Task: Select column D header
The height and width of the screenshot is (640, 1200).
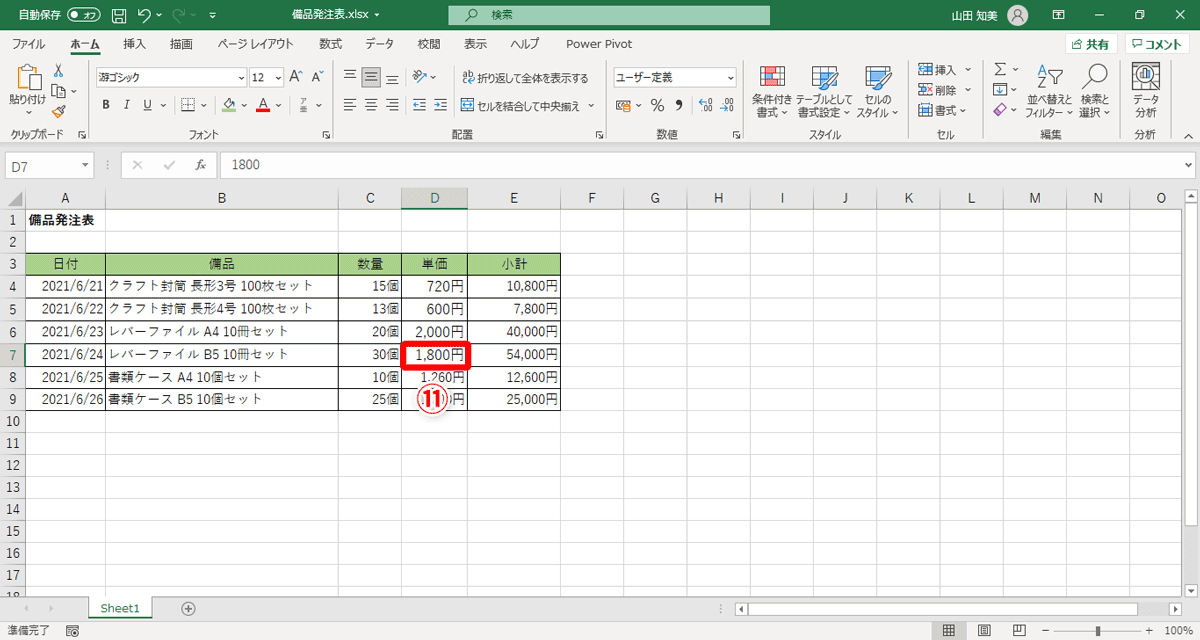Action: point(434,198)
